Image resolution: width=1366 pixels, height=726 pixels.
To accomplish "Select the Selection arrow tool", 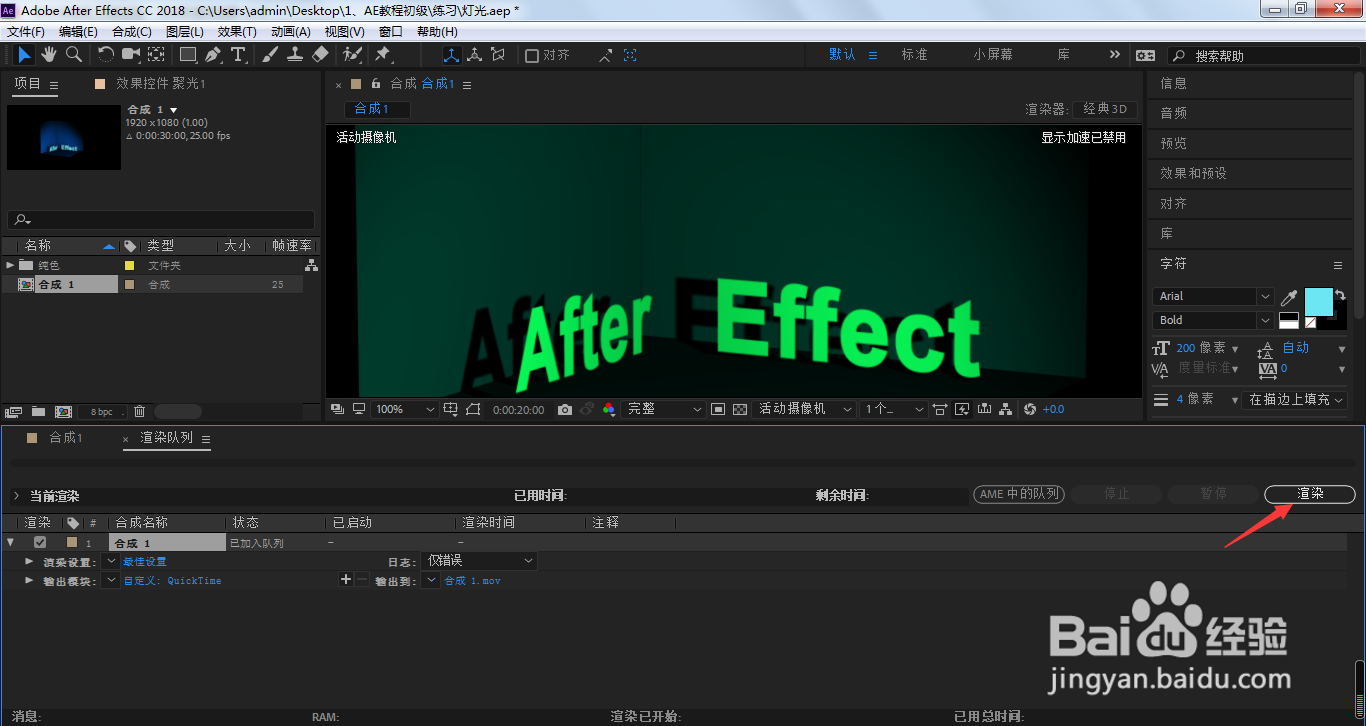I will 25,55.
